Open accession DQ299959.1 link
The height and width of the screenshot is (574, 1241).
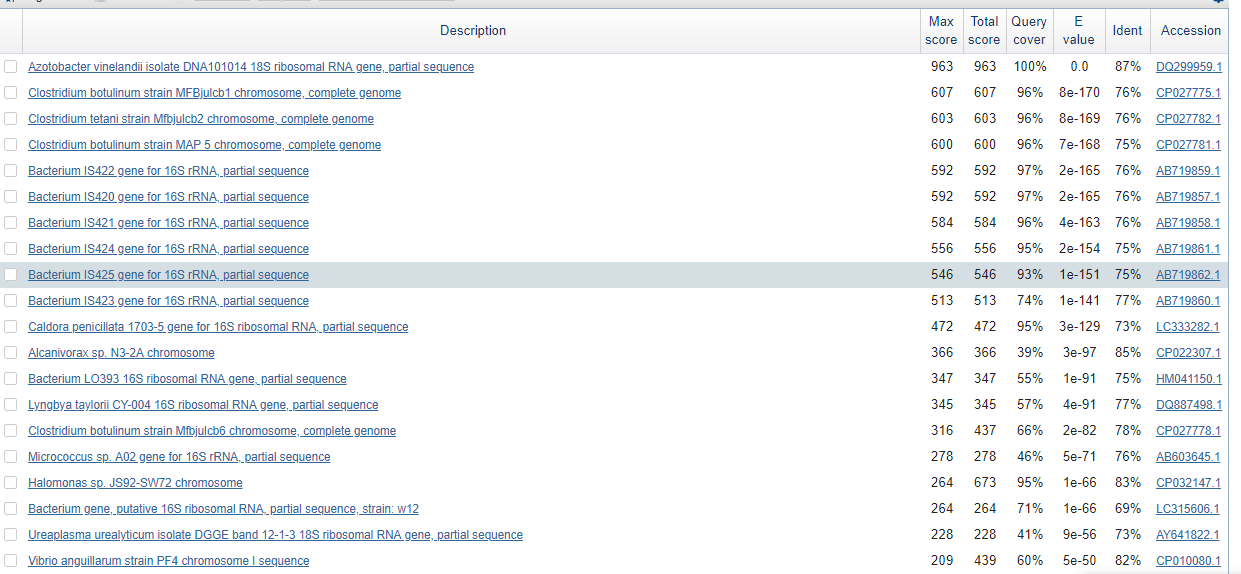[1188, 67]
